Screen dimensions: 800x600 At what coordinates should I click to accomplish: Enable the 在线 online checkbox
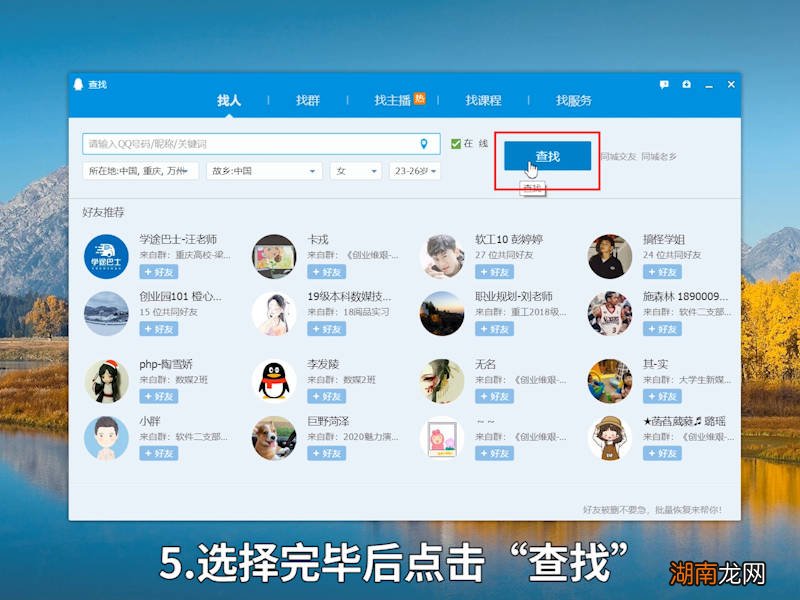456,143
